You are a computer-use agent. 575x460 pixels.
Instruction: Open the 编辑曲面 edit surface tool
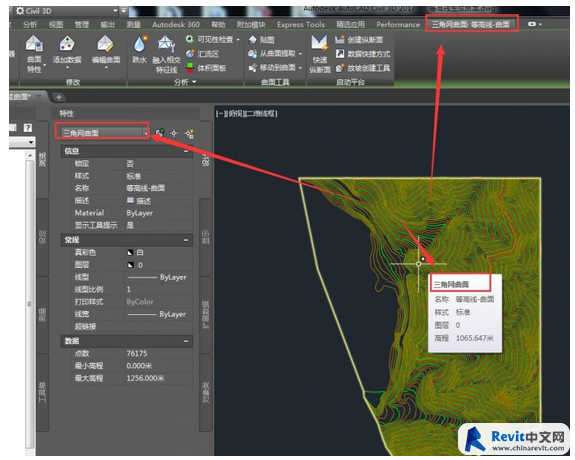[106, 52]
